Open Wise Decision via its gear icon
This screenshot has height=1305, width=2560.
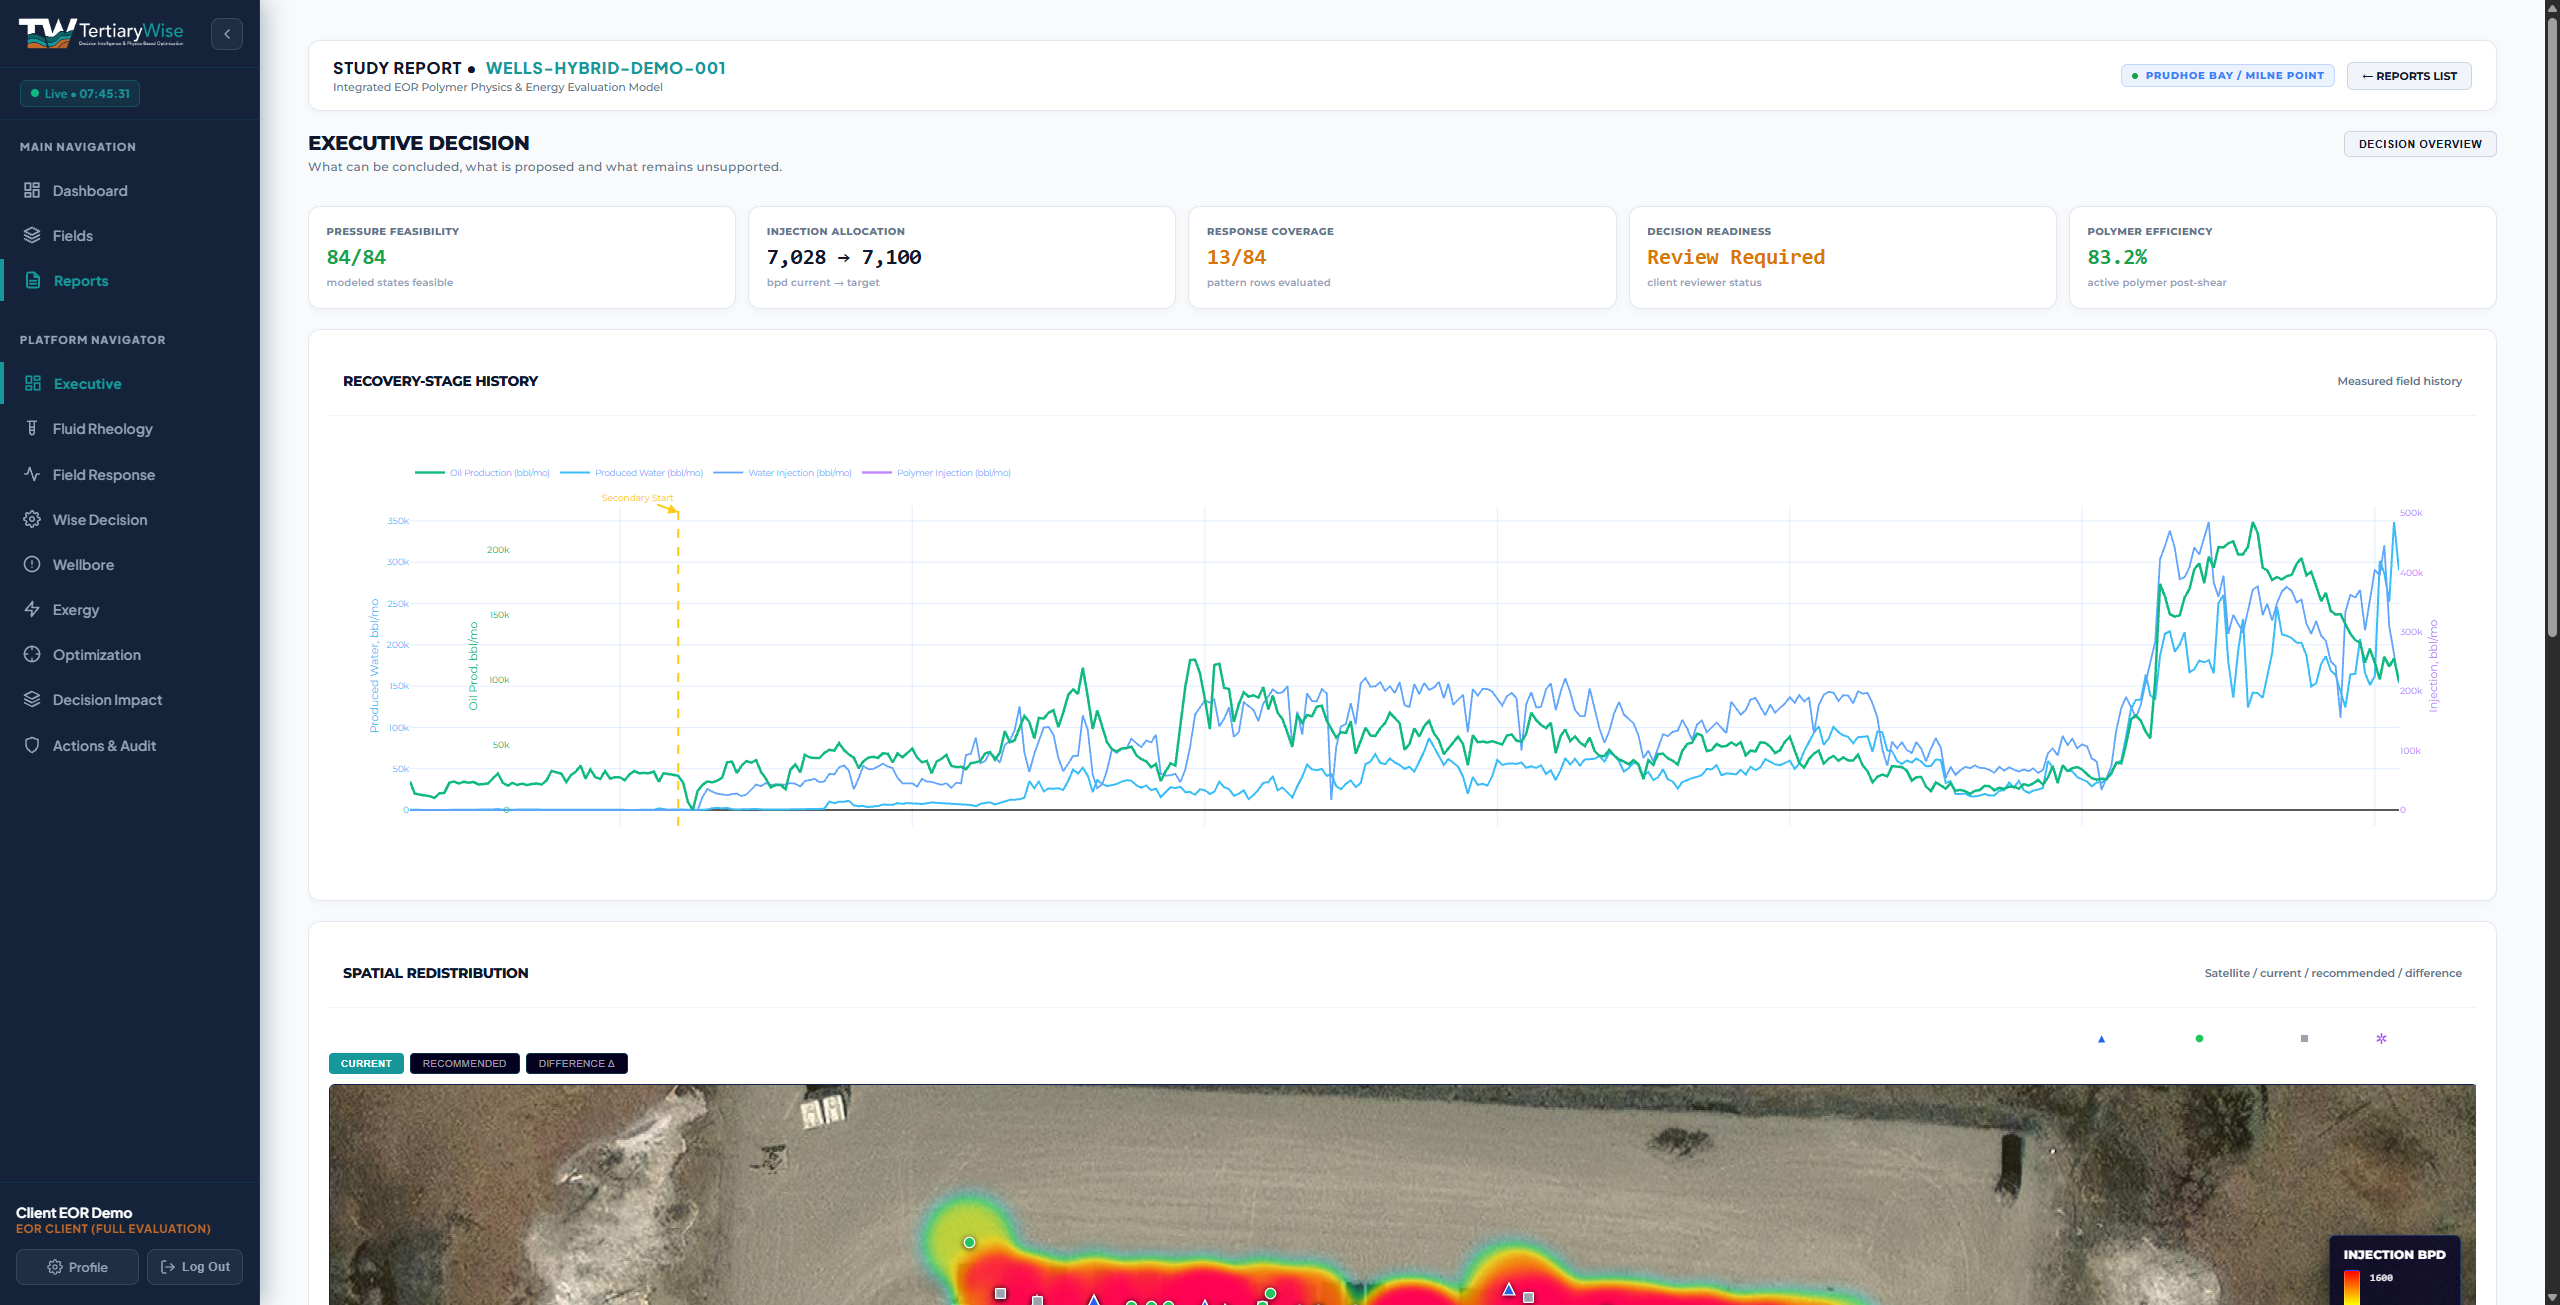coord(32,519)
